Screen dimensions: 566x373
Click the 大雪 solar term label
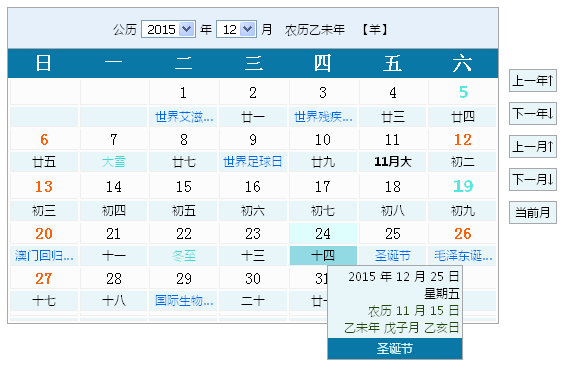point(114,162)
